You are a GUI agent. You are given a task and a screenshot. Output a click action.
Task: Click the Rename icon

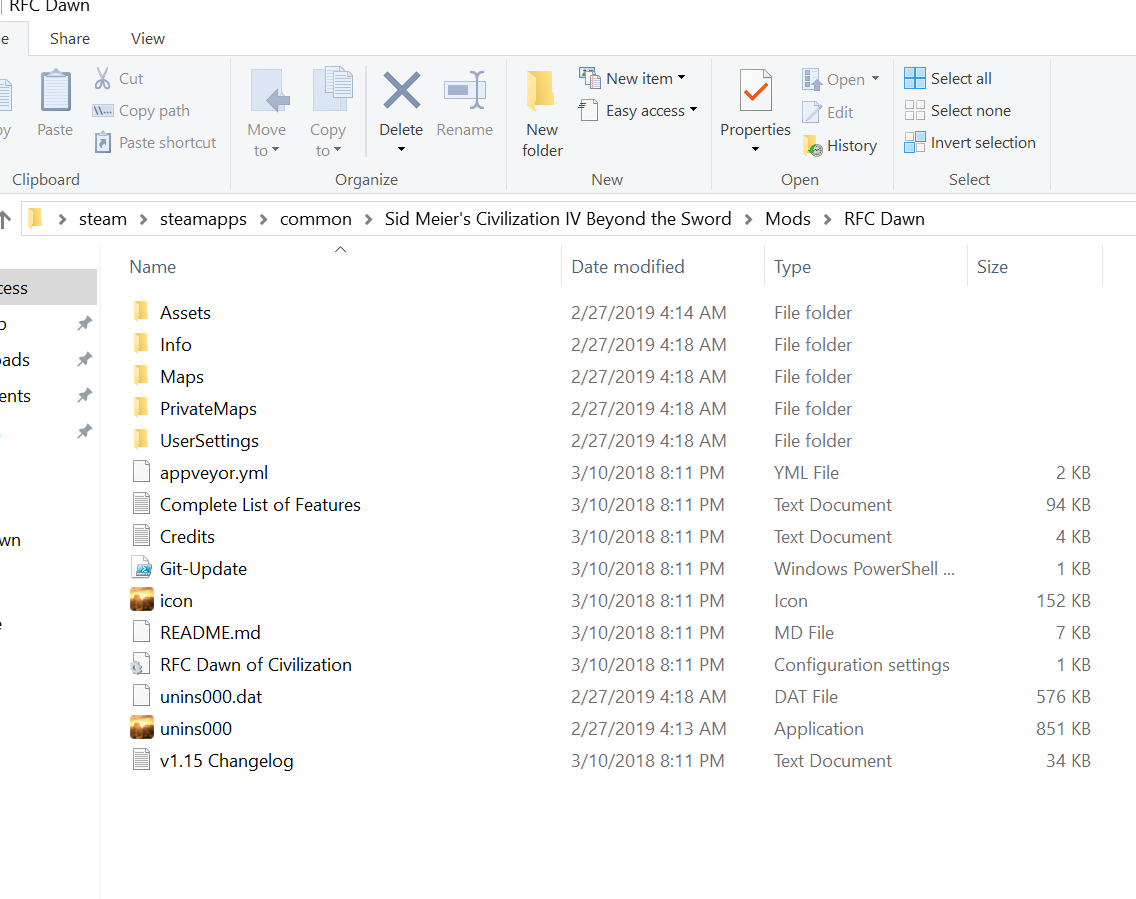pyautogui.click(x=464, y=90)
